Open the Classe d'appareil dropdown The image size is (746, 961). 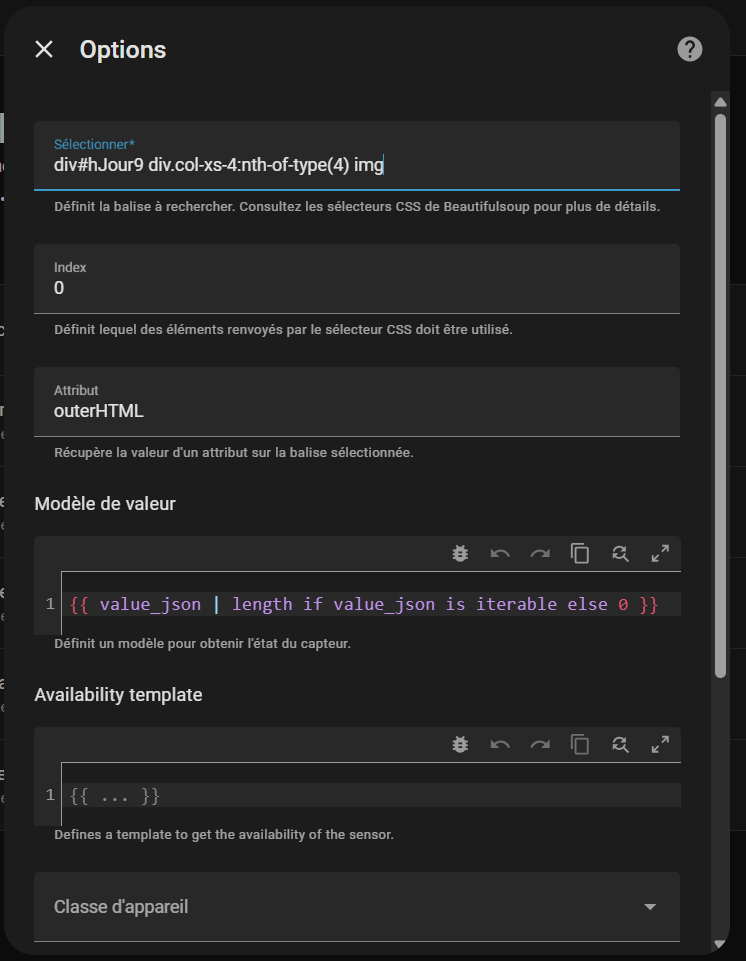coord(357,907)
